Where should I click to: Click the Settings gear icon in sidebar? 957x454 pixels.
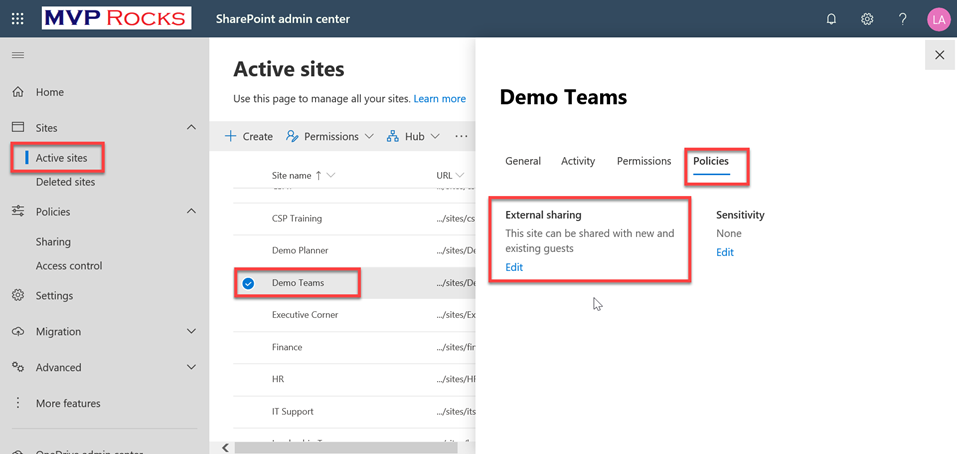(x=18, y=295)
